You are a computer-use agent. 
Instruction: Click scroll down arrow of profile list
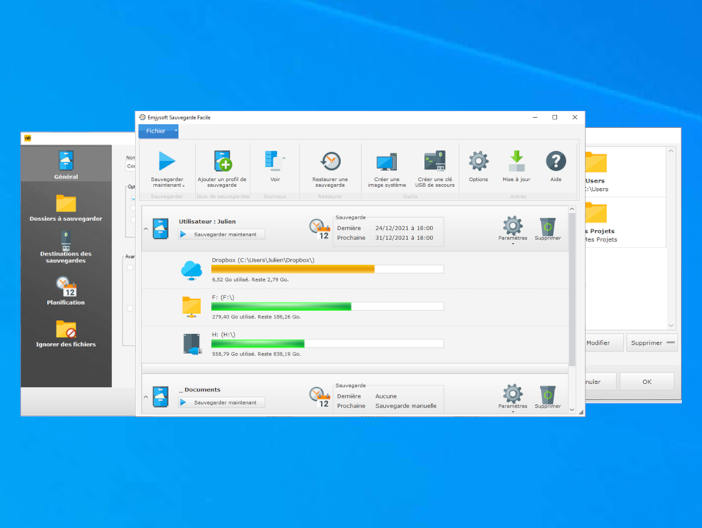click(572, 410)
